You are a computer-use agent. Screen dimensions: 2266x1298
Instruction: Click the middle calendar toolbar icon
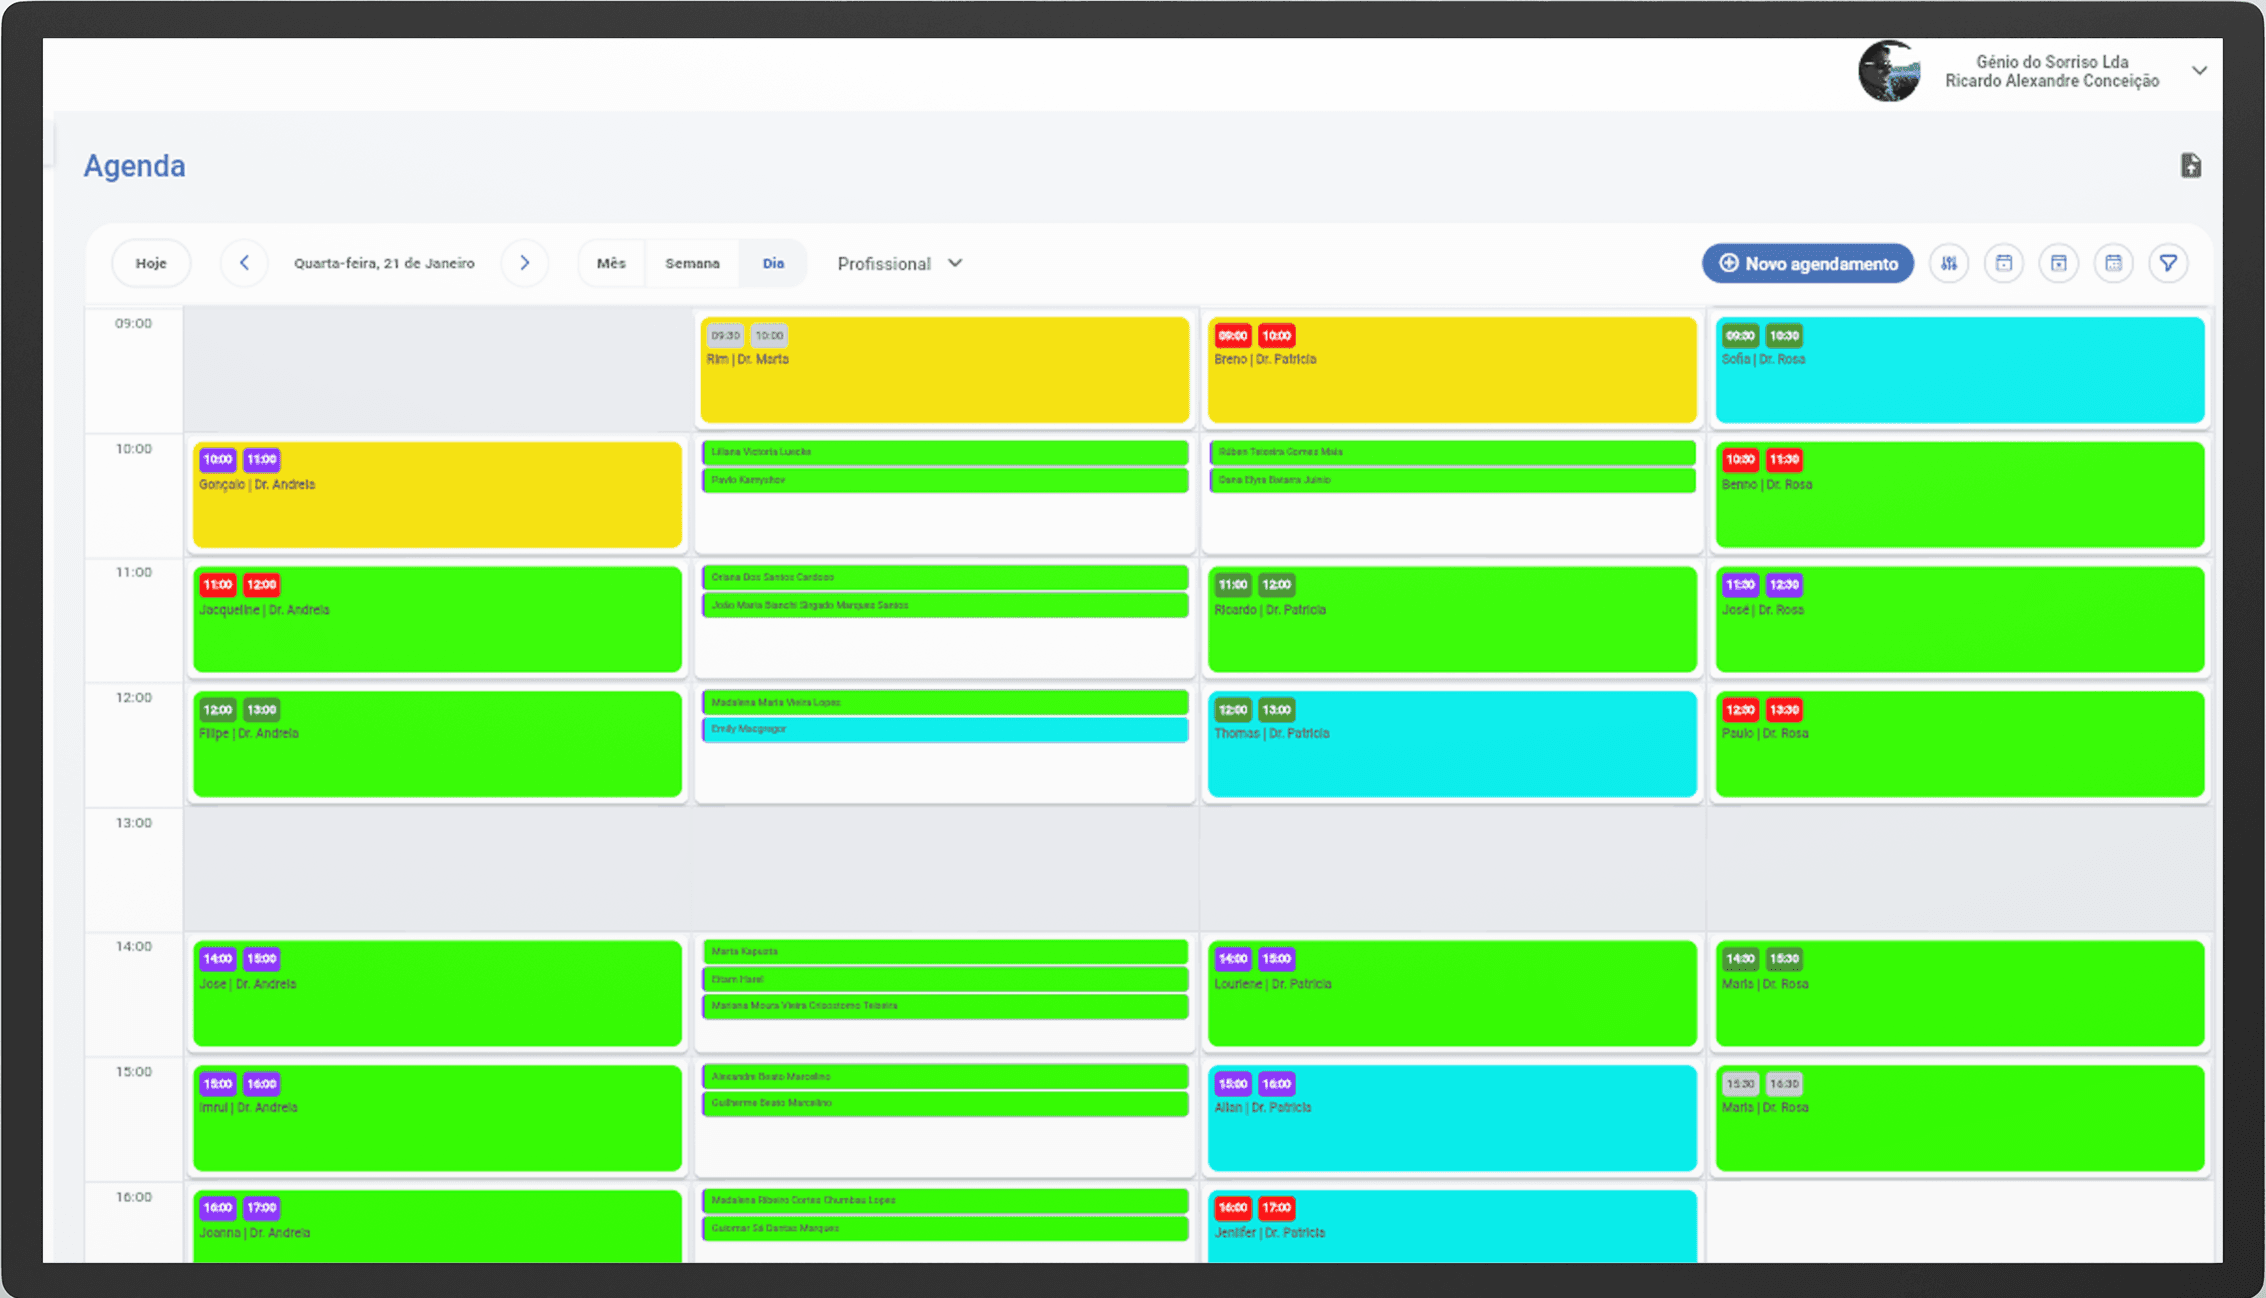click(2059, 263)
